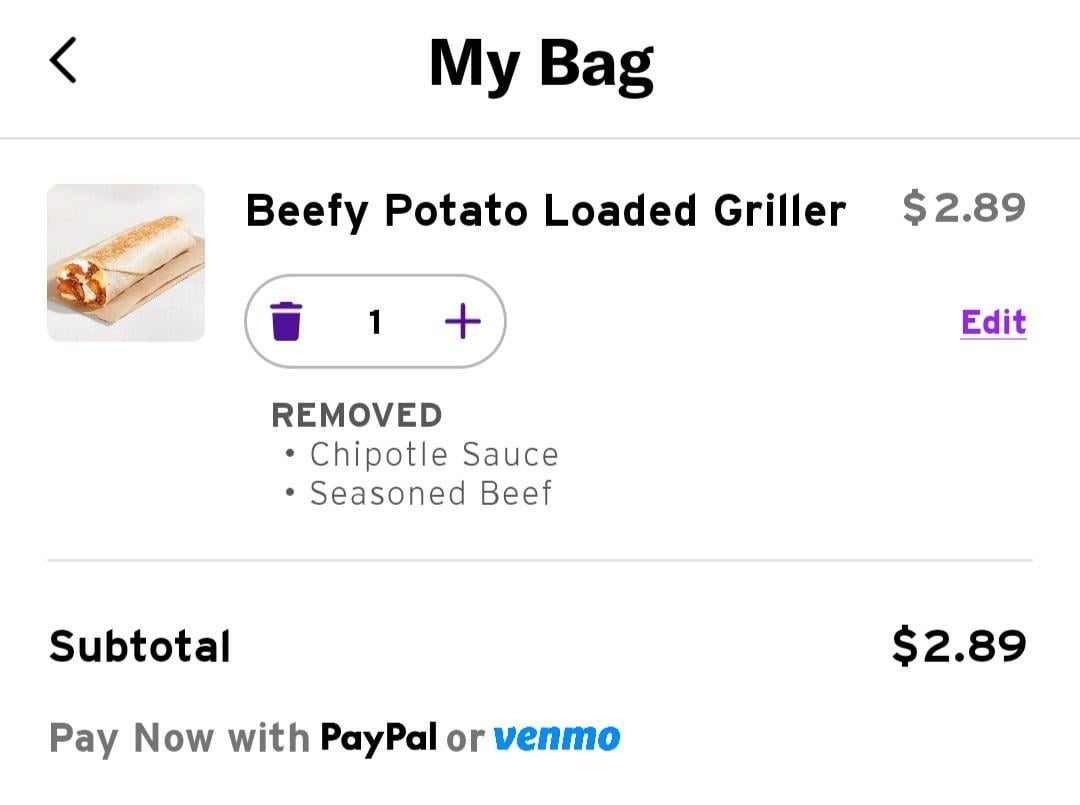Click the Venmo logo
The height and width of the screenshot is (805, 1080).
(x=557, y=738)
